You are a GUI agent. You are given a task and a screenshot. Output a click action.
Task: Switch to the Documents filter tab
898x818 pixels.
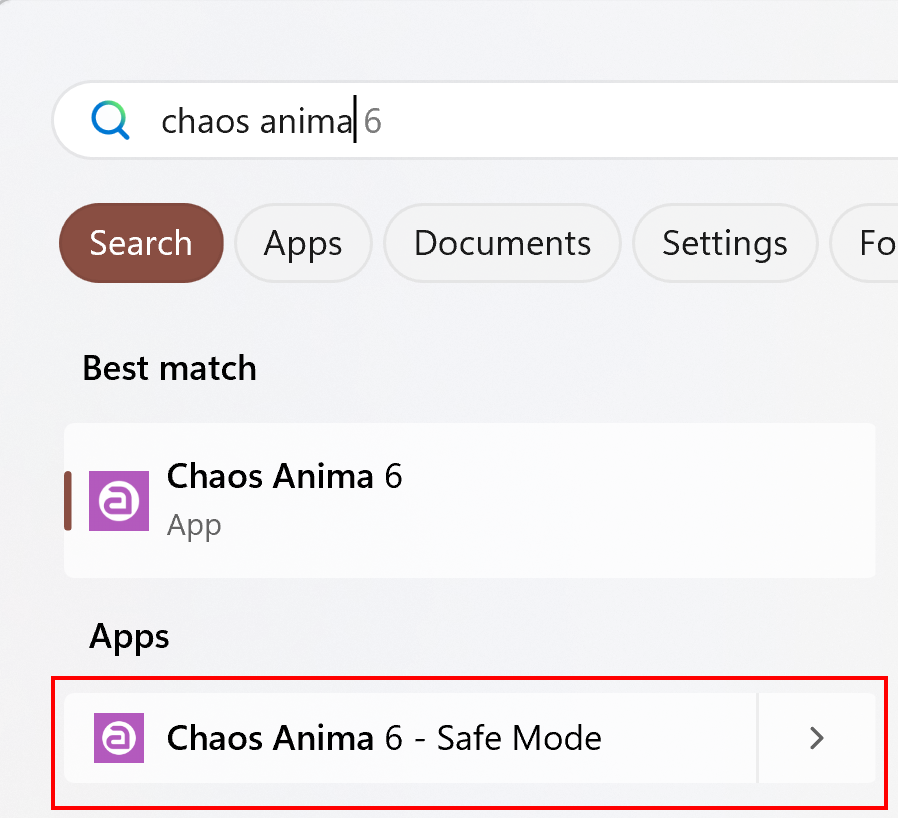(502, 243)
